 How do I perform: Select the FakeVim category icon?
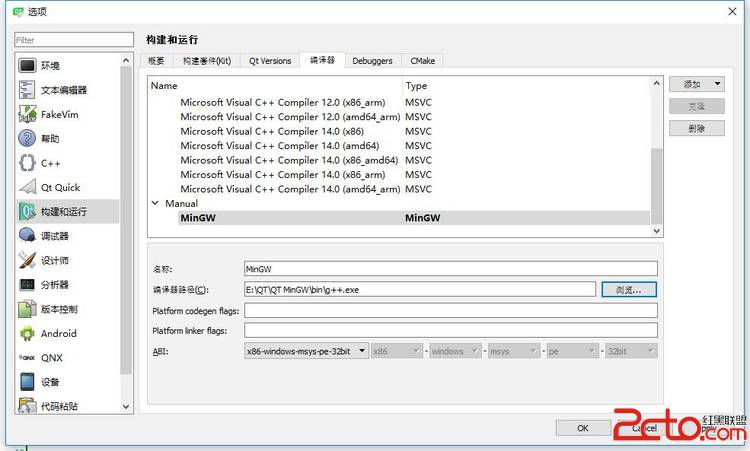point(27,114)
